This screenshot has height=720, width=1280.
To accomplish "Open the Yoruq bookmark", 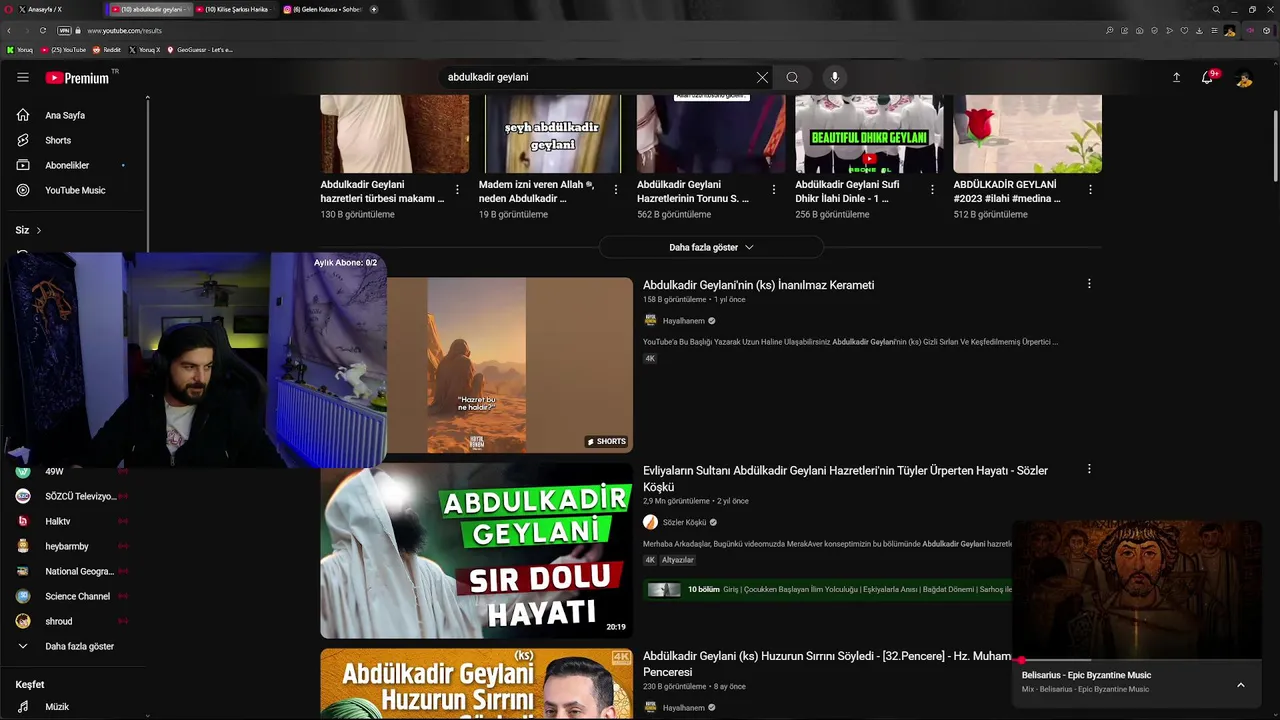I will click(20, 50).
